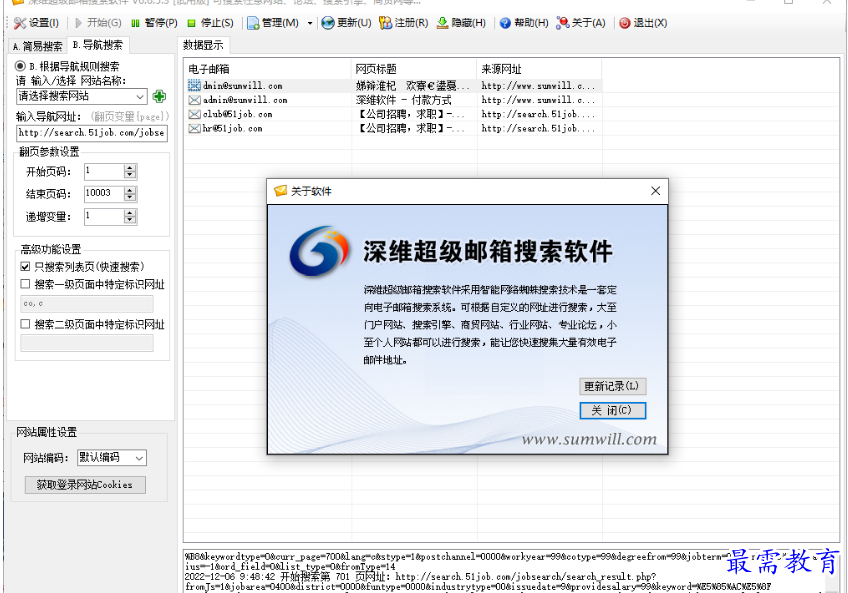Increase 开始页码 with the up arrow
848x593 pixels.
(x=130, y=168)
